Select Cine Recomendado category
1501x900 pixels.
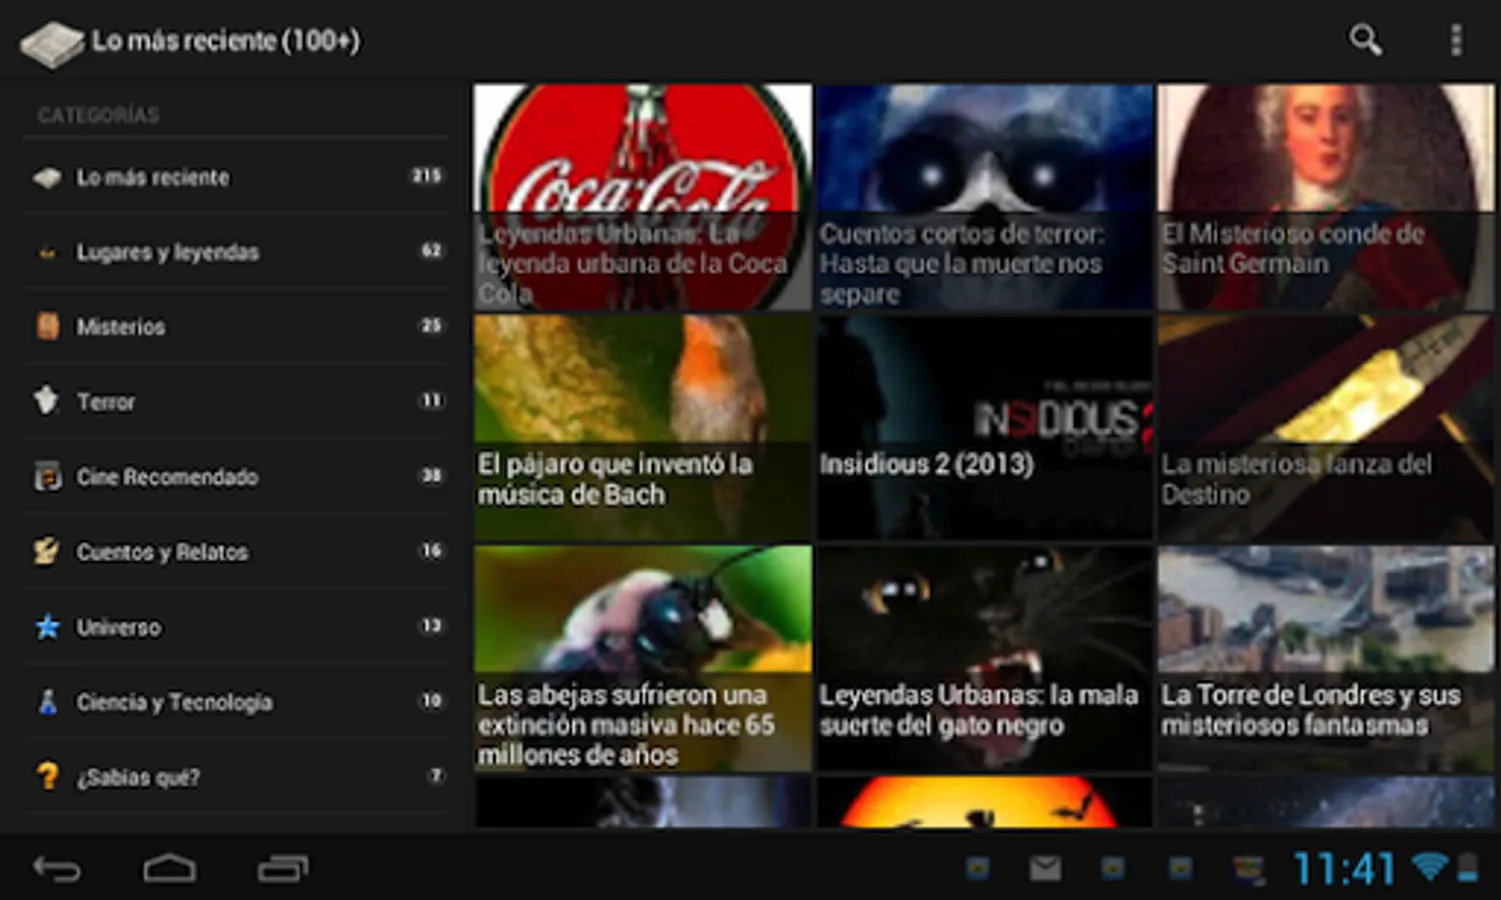236,476
